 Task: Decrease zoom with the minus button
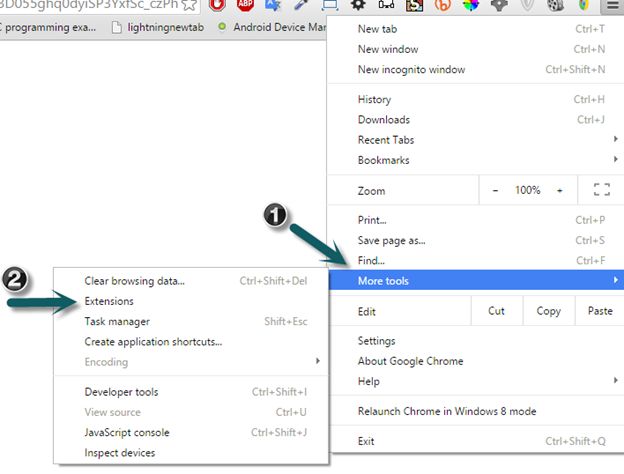pos(495,190)
